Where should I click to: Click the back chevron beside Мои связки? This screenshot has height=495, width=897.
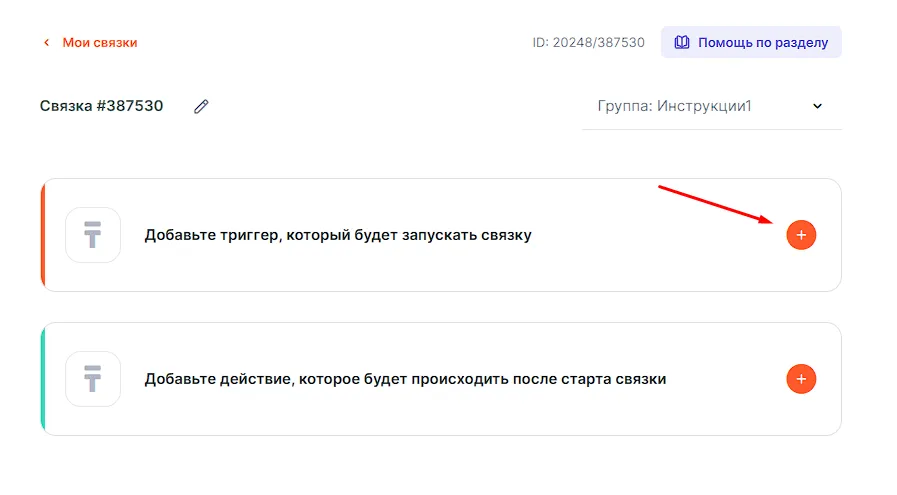(46, 43)
